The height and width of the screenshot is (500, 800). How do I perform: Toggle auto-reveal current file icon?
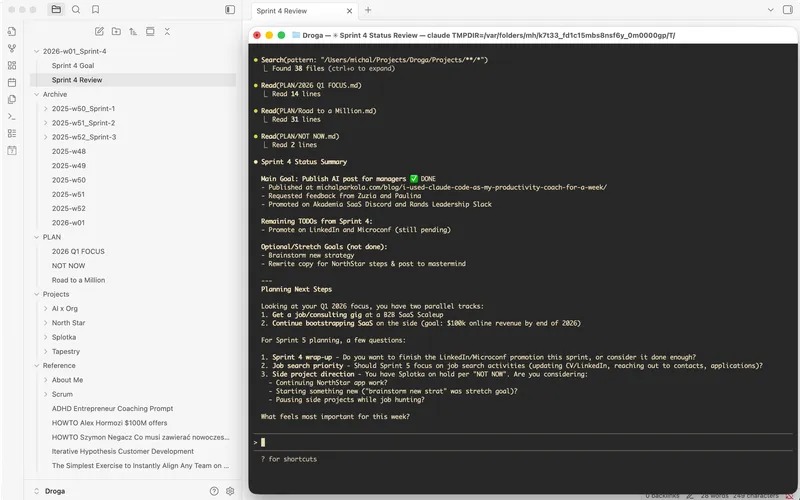(x=150, y=31)
